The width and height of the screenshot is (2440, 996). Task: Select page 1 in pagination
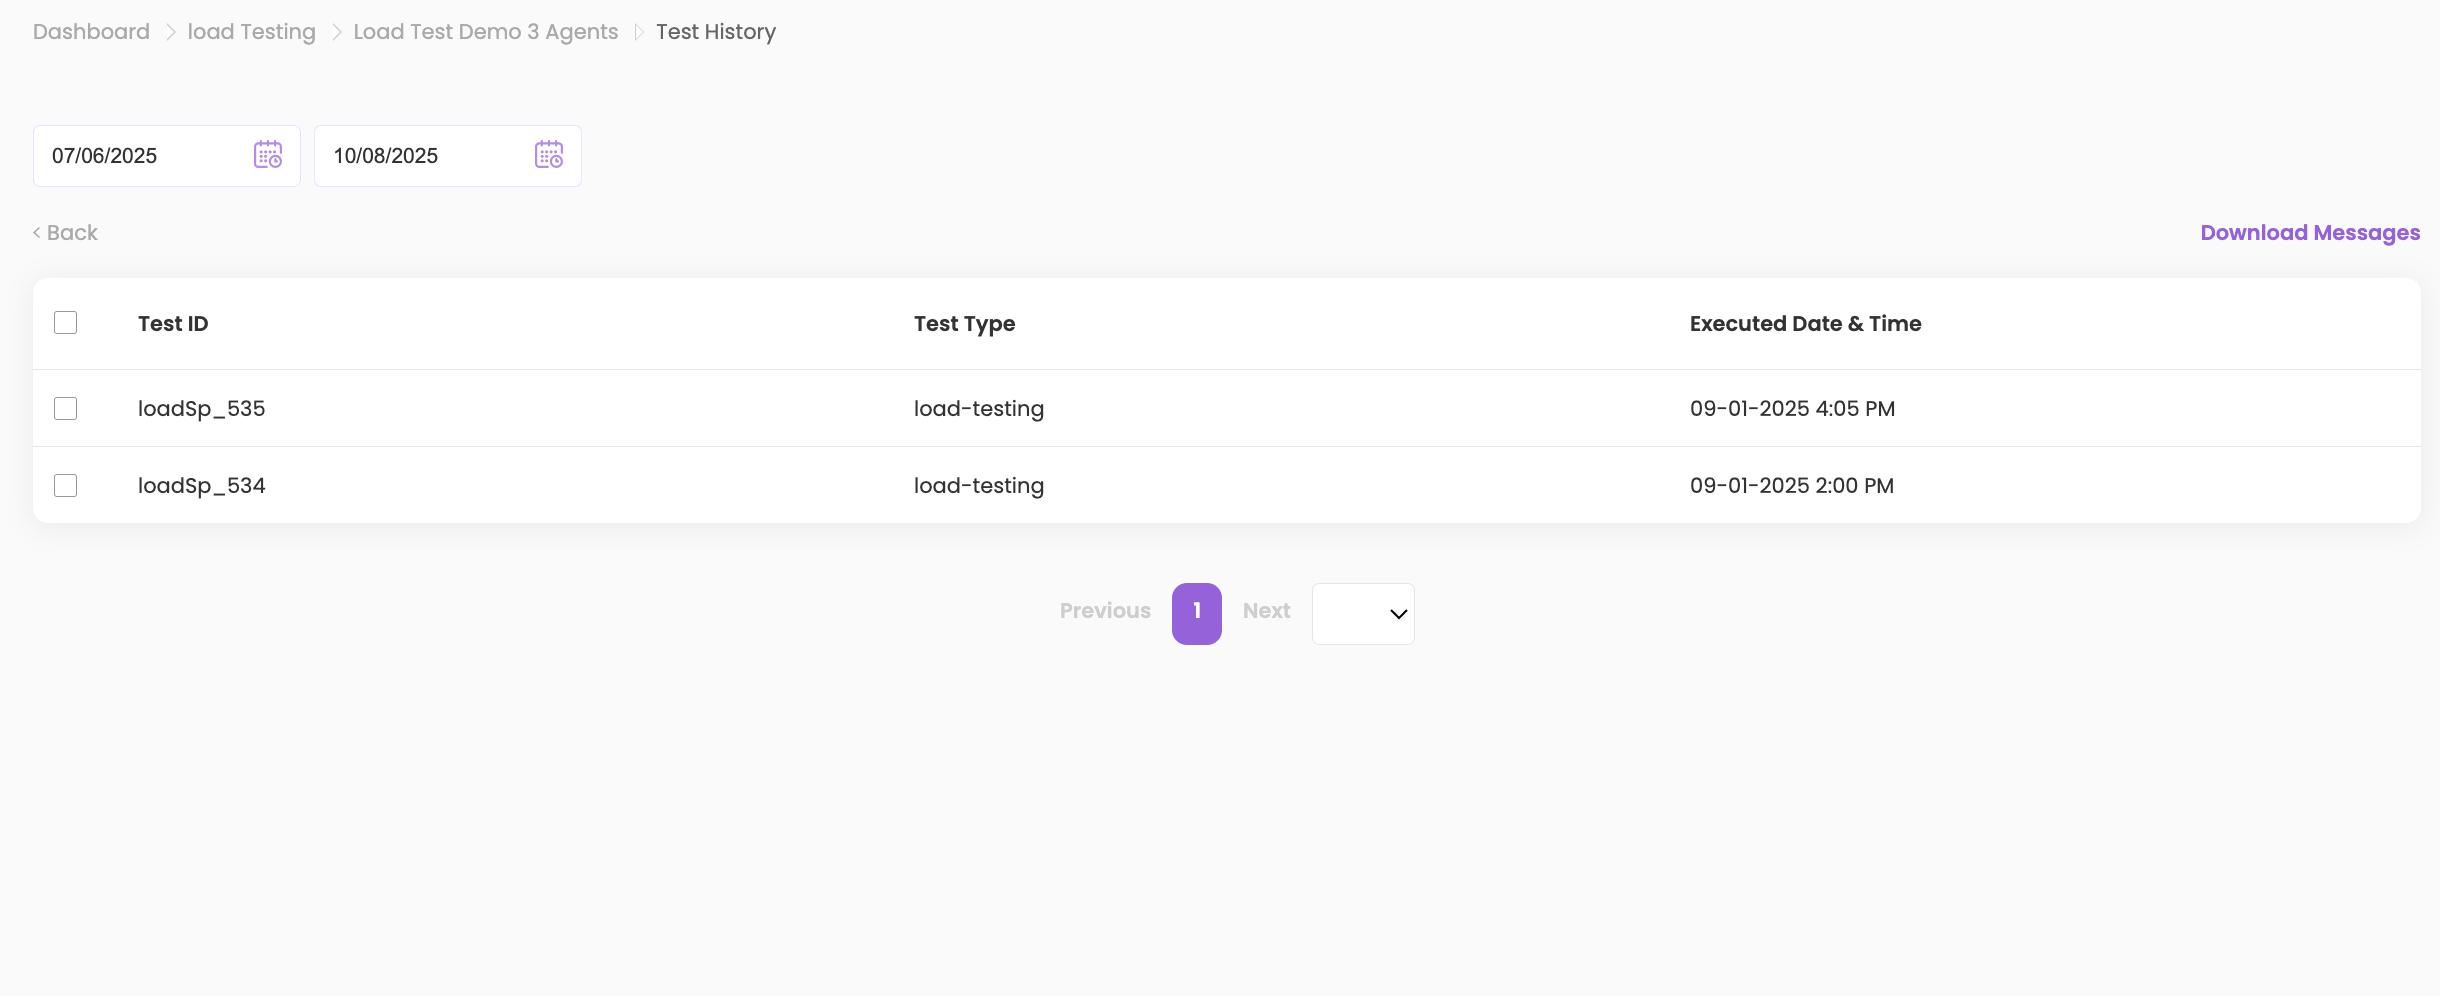coord(1197,613)
